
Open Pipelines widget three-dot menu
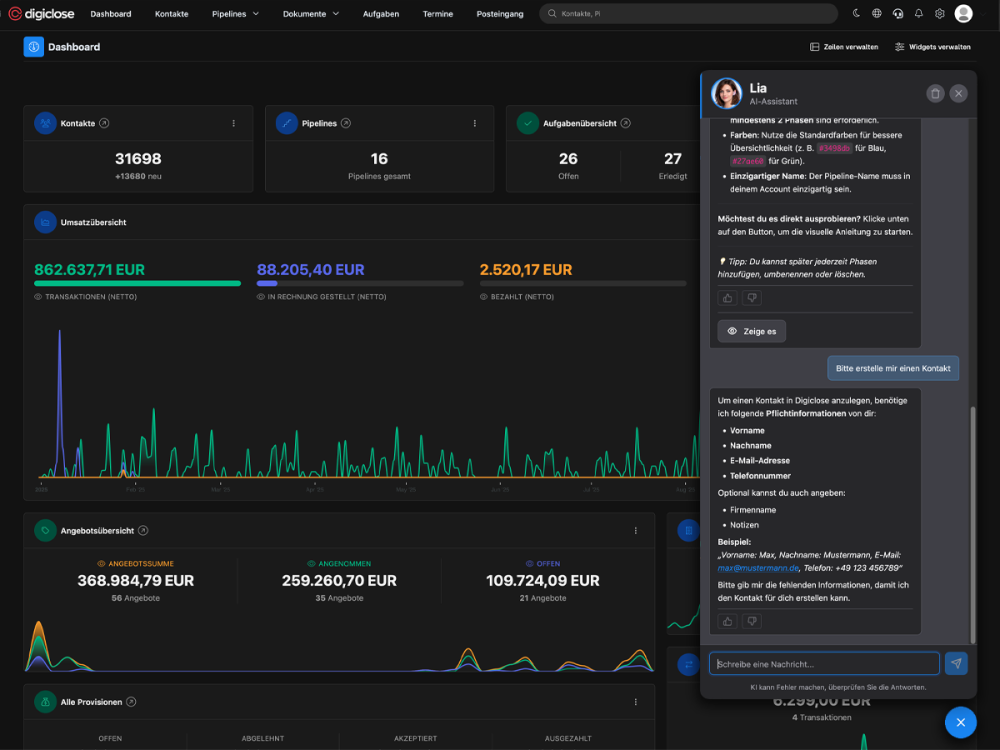tap(474, 123)
